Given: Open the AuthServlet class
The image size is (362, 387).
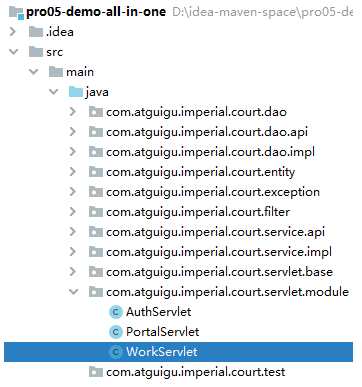Looking at the screenshot, I should pos(158,312).
